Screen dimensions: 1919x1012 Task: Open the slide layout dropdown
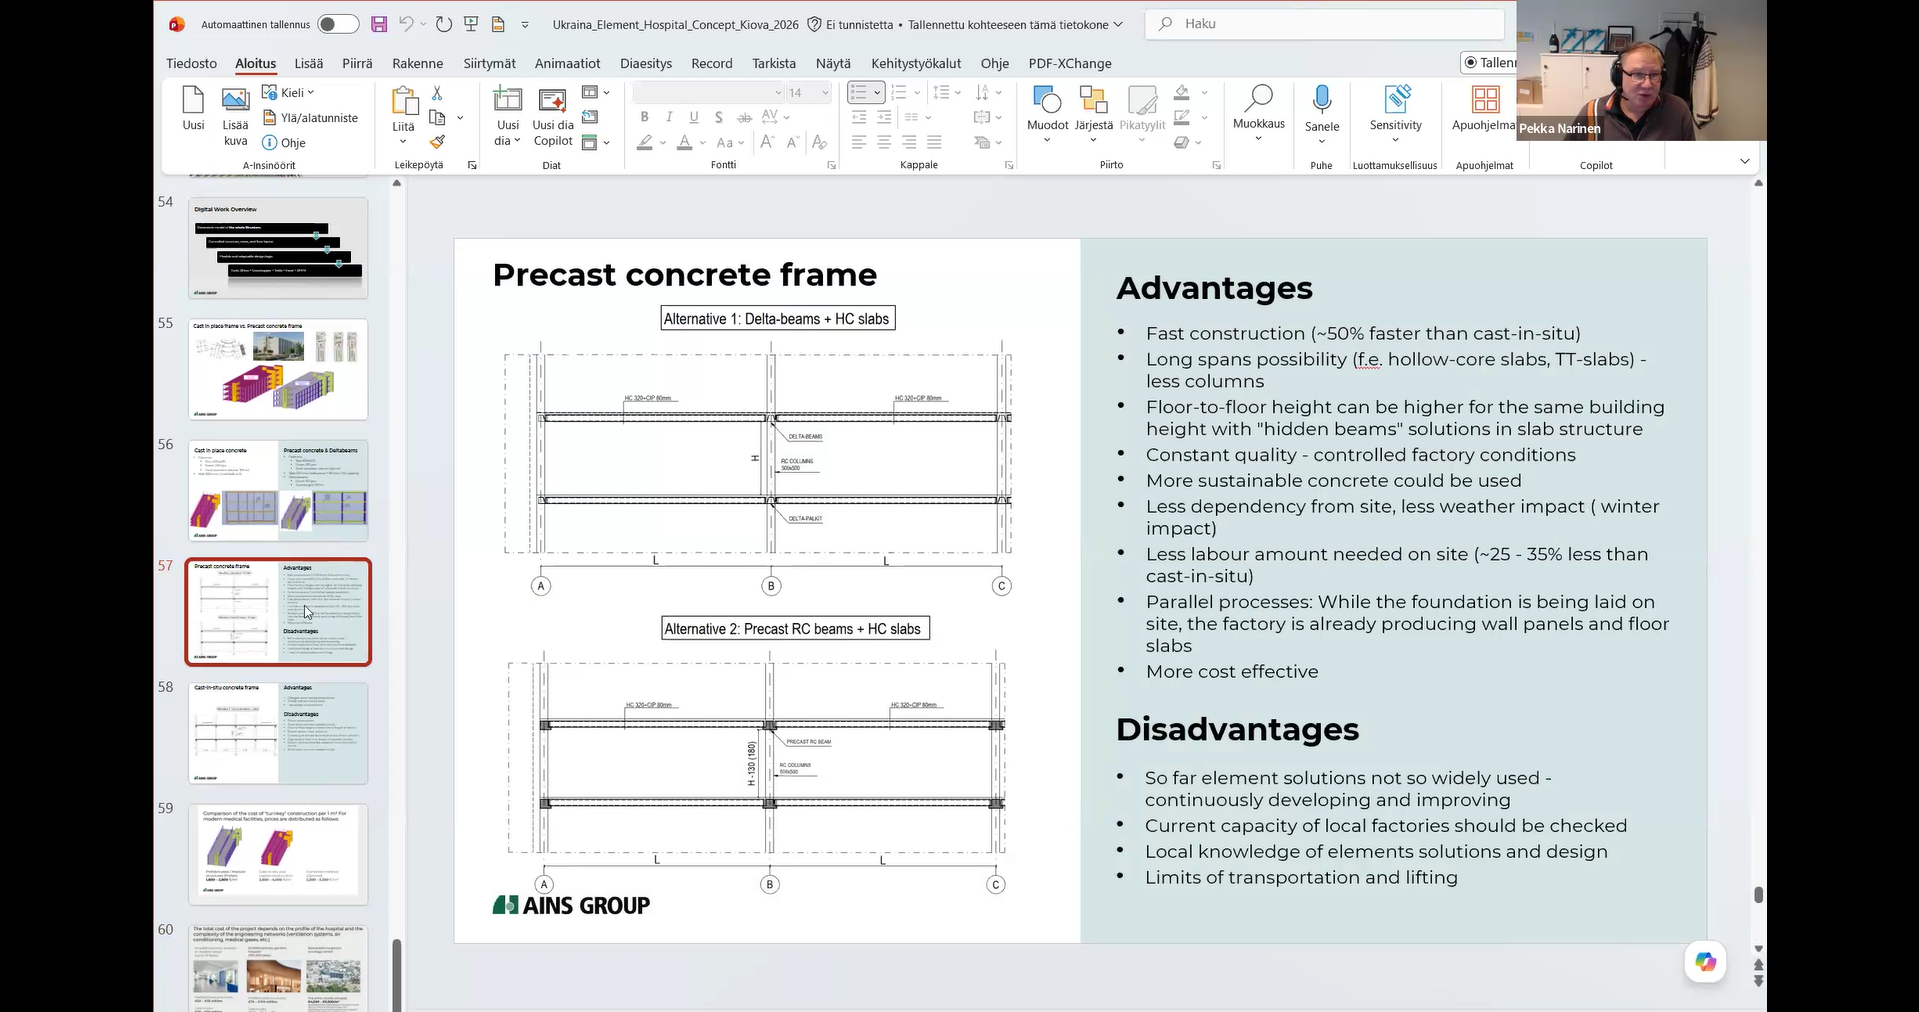click(595, 93)
